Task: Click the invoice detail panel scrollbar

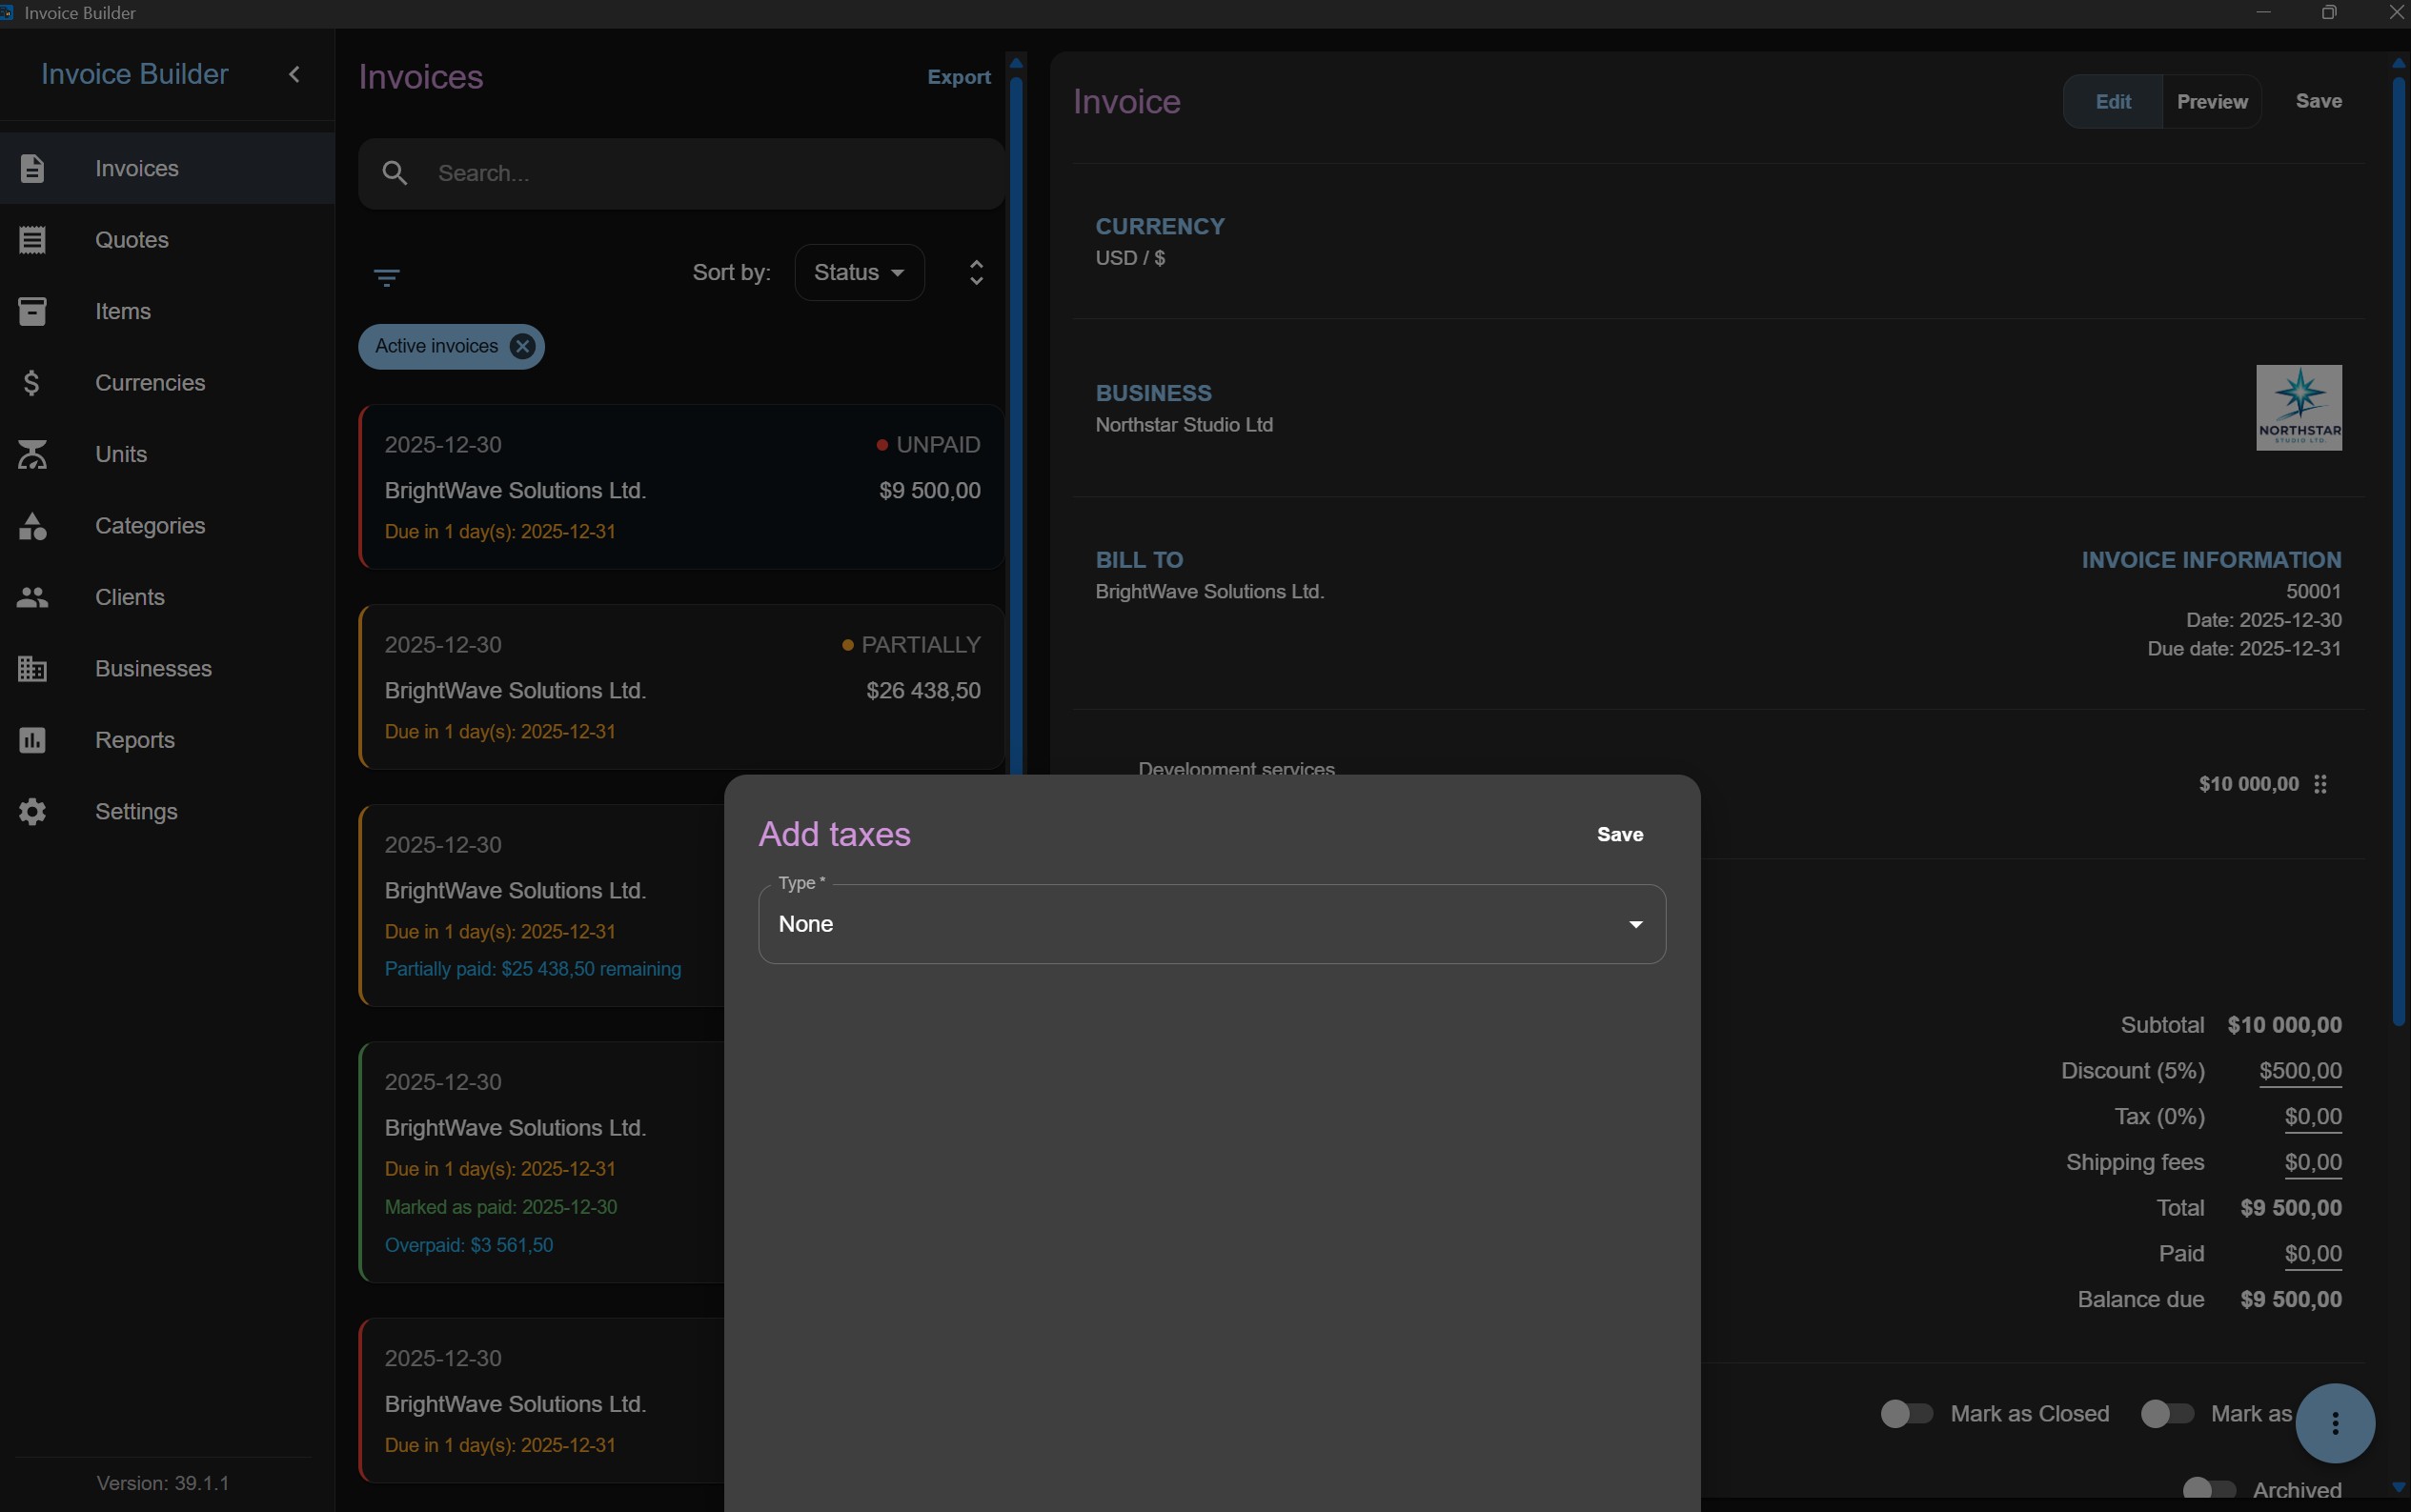Action: (x=2398, y=550)
